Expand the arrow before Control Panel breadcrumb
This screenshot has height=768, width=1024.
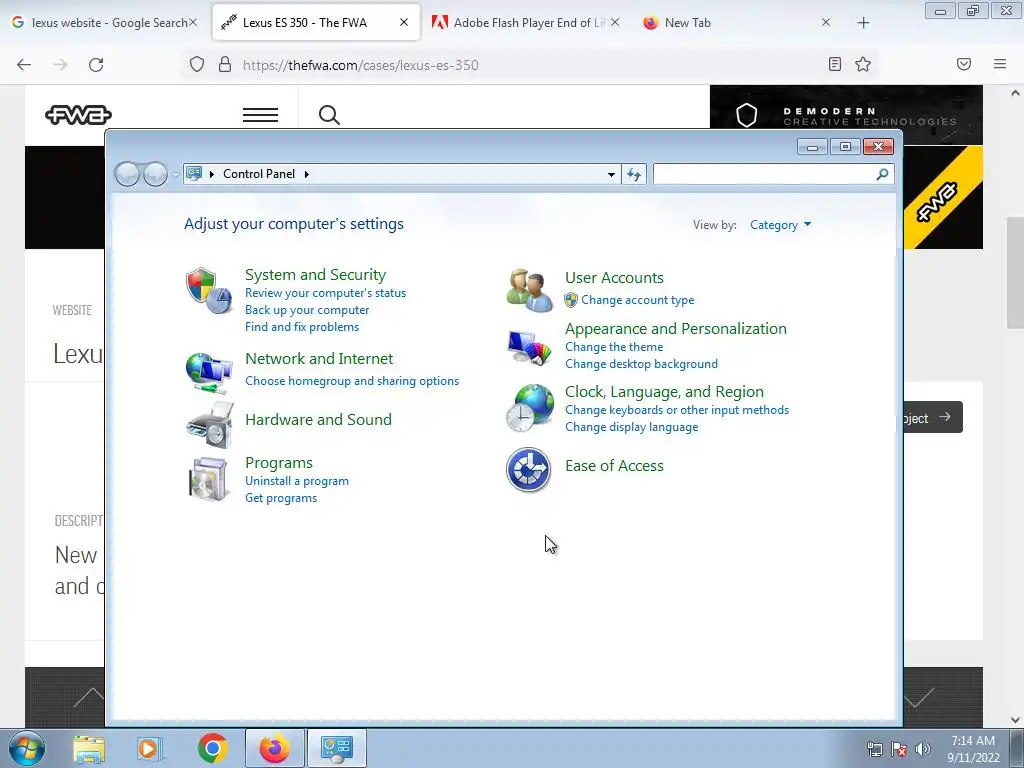coord(212,174)
